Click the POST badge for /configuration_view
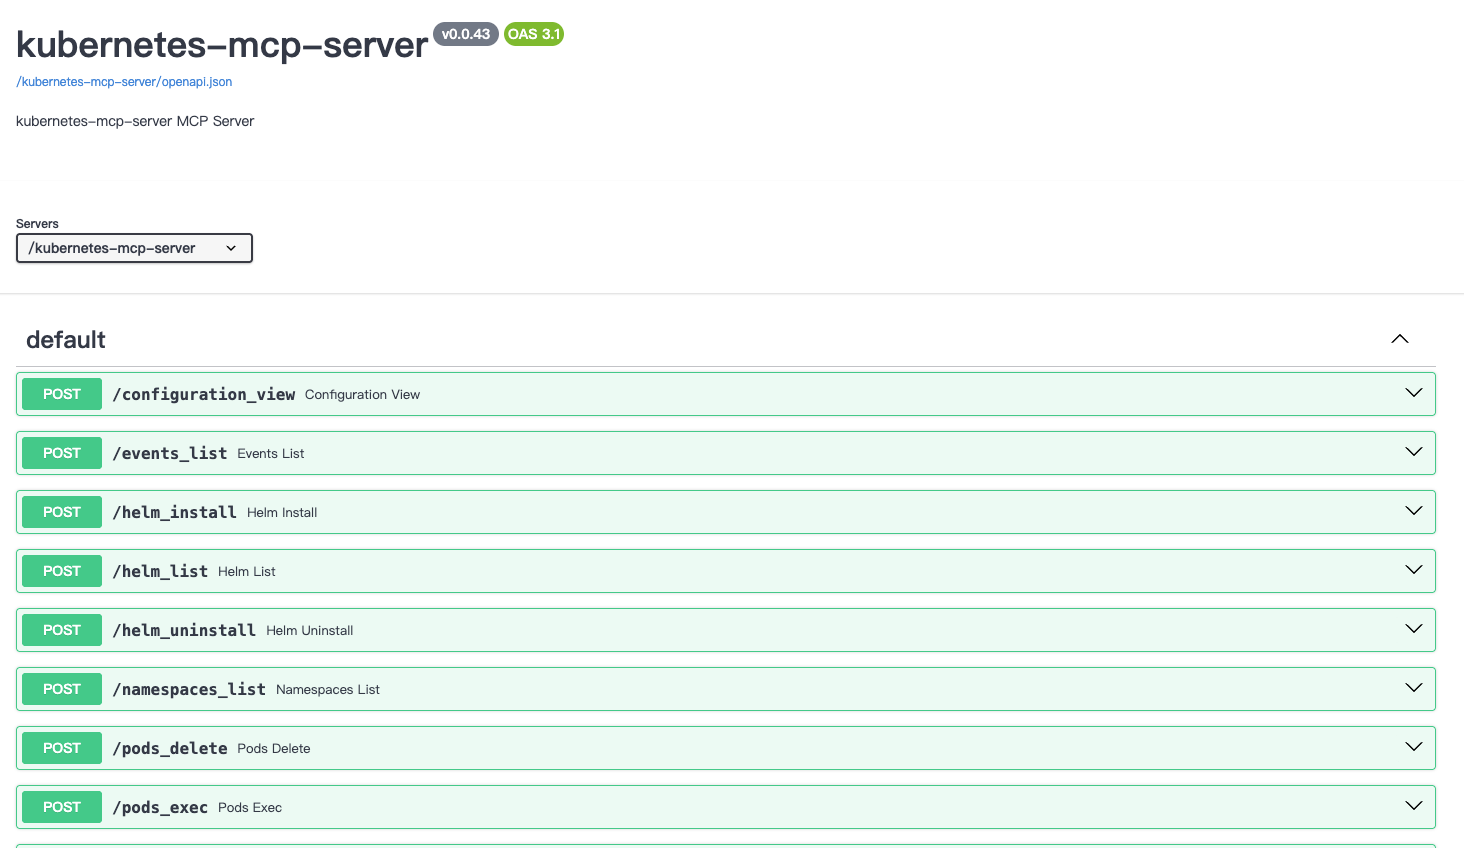The height and width of the screenshot is (848, 1464). coord(62,394)
